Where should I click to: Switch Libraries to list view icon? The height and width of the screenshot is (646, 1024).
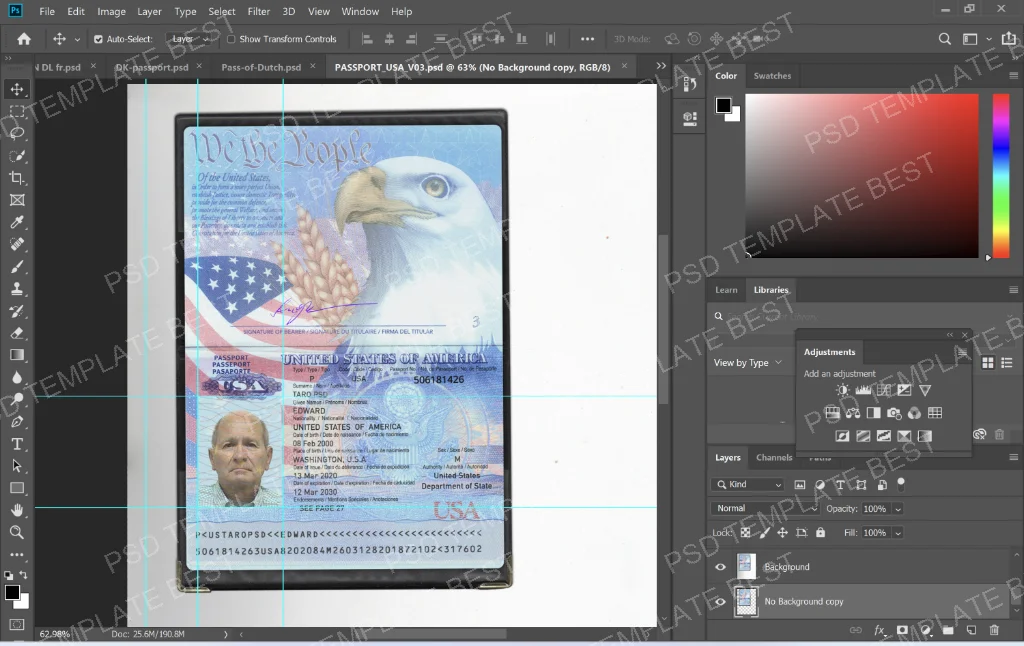tap(1007, 363)
